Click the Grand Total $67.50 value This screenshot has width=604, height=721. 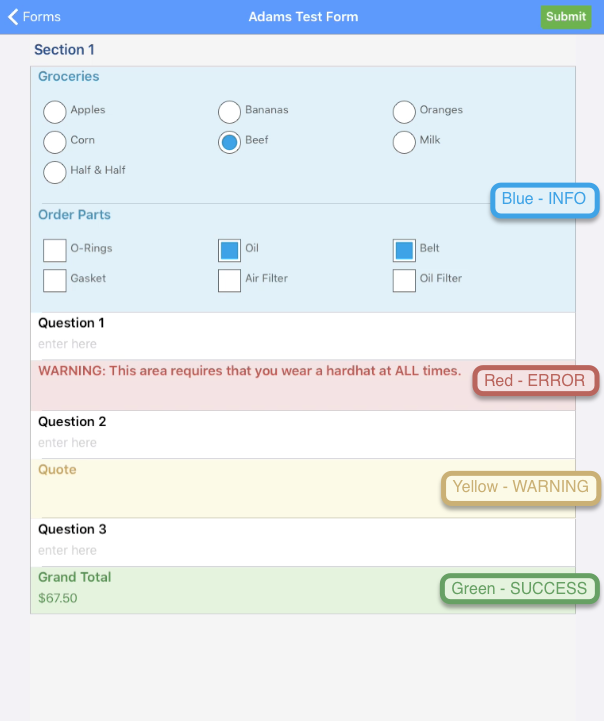tap(58, 599)
